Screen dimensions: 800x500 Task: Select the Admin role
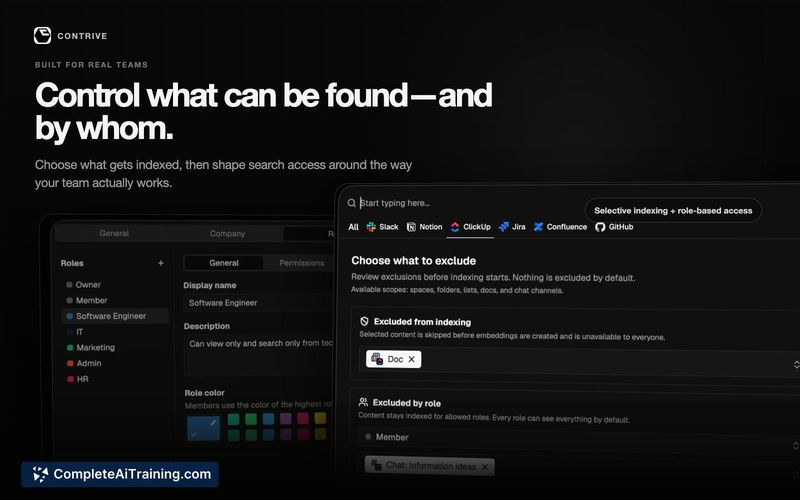click(115, 363)
